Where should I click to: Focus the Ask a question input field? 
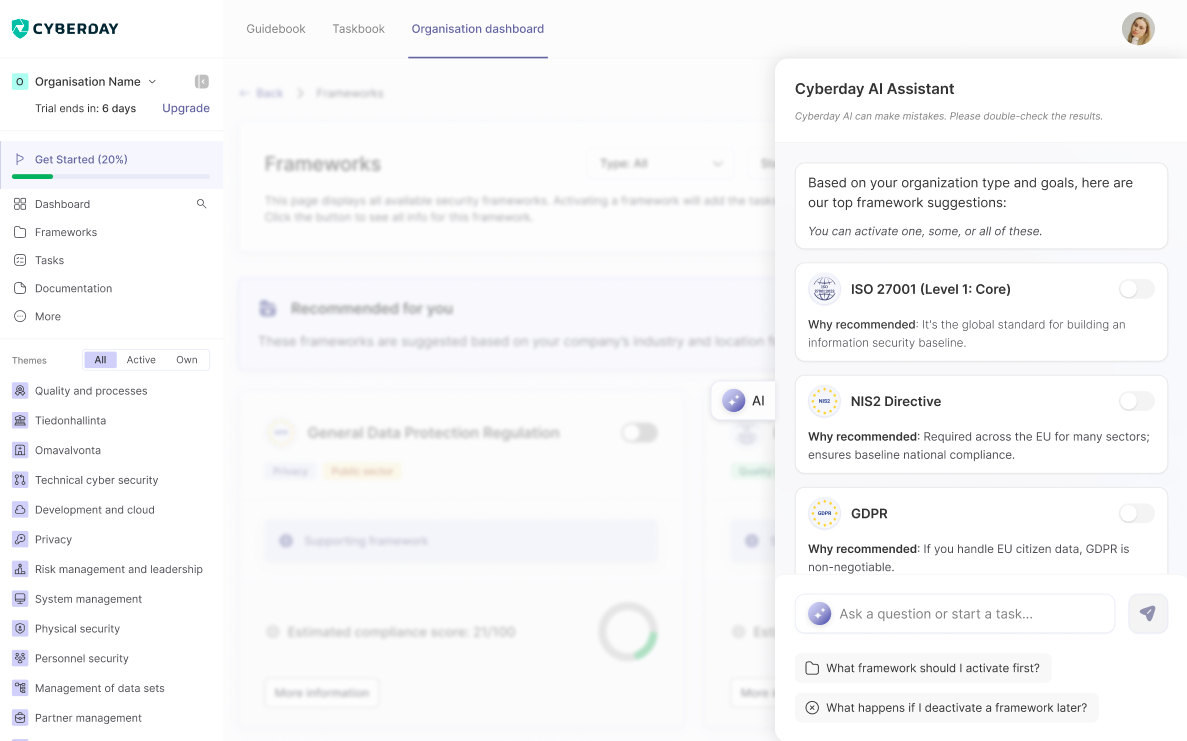(955, 613)
